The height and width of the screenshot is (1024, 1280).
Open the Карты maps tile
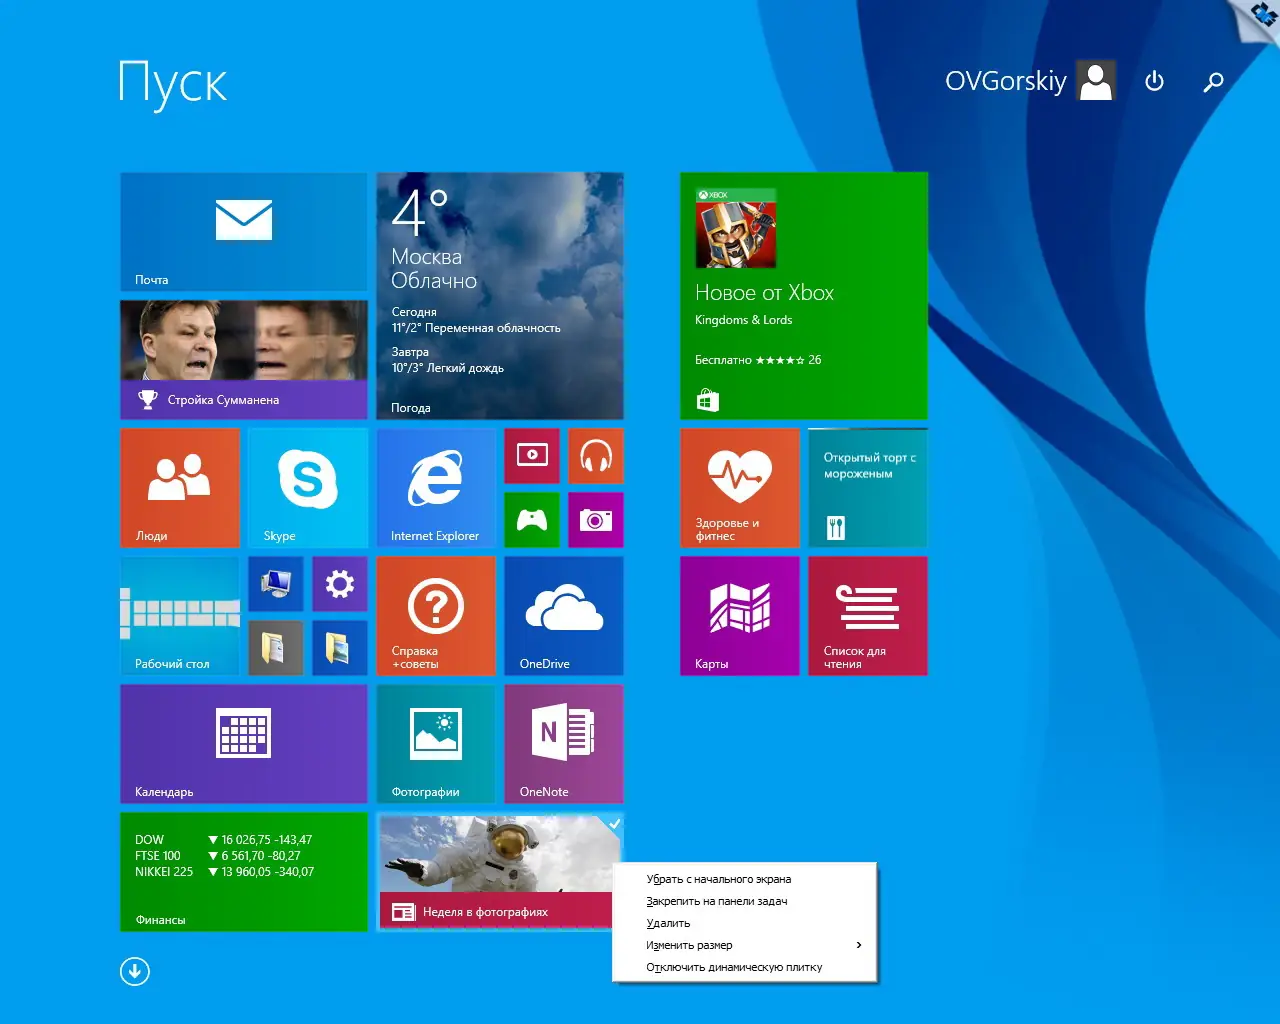point(739,615)
